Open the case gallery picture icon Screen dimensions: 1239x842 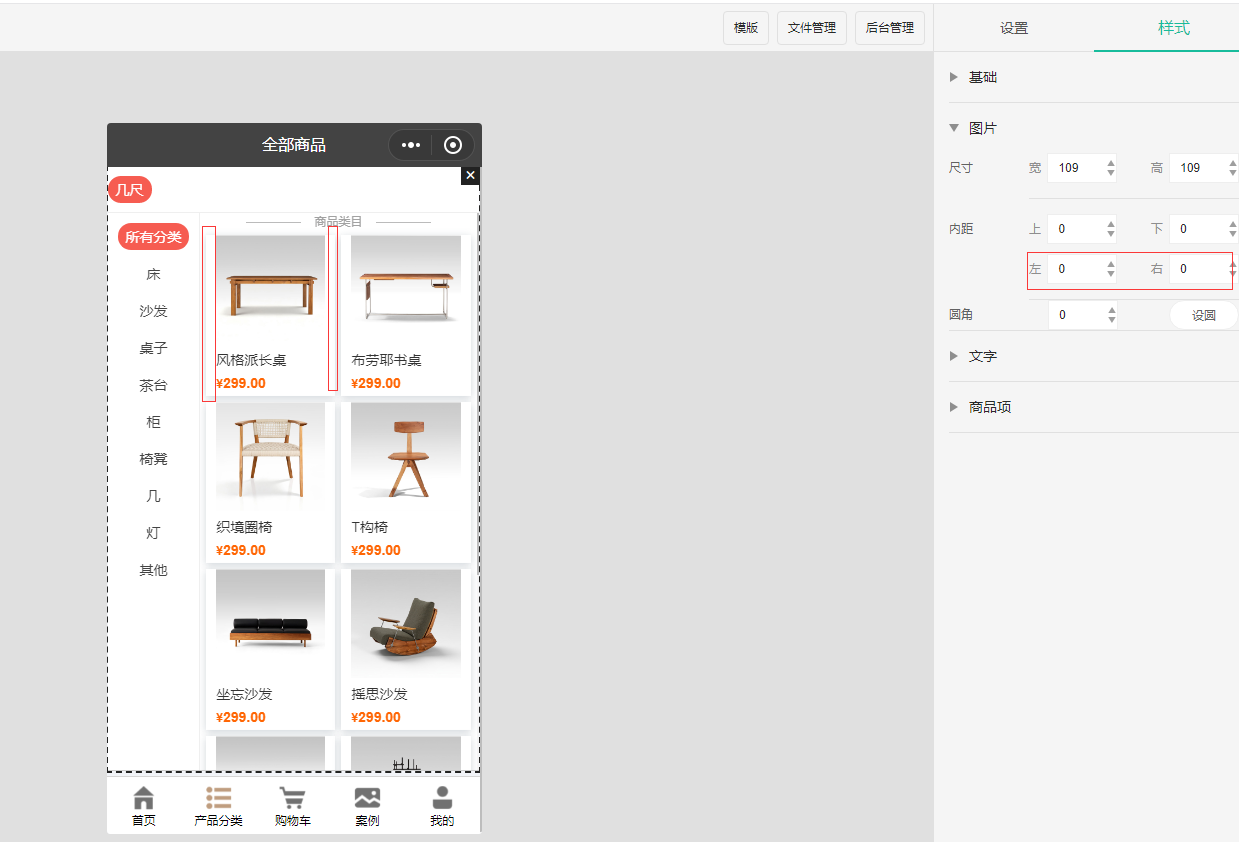click(367, 798)
